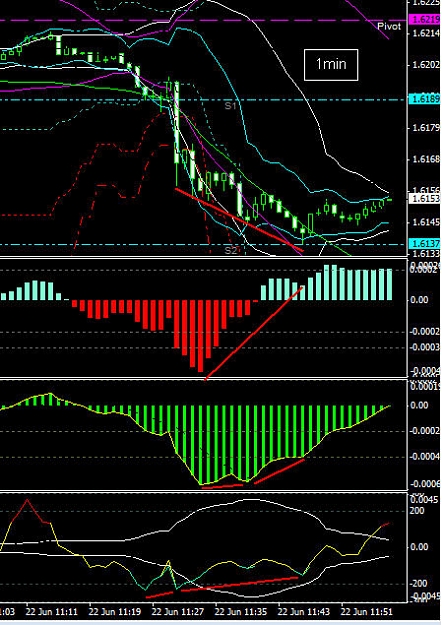Click the 1.6168 price scale value
Screen dimensions: 442x625
426,159
